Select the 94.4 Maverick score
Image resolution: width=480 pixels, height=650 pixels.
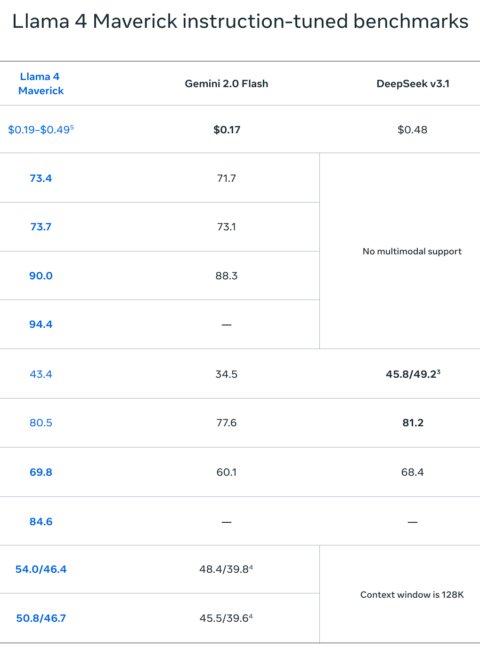point(41,324)
